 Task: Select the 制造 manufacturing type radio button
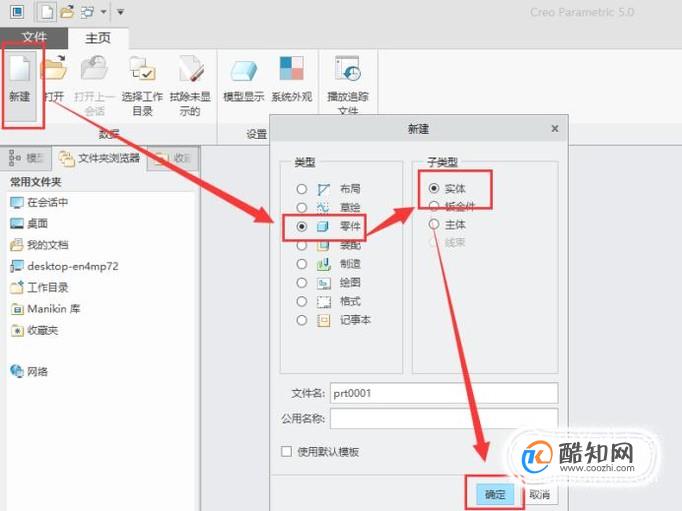tap(301, 264)
